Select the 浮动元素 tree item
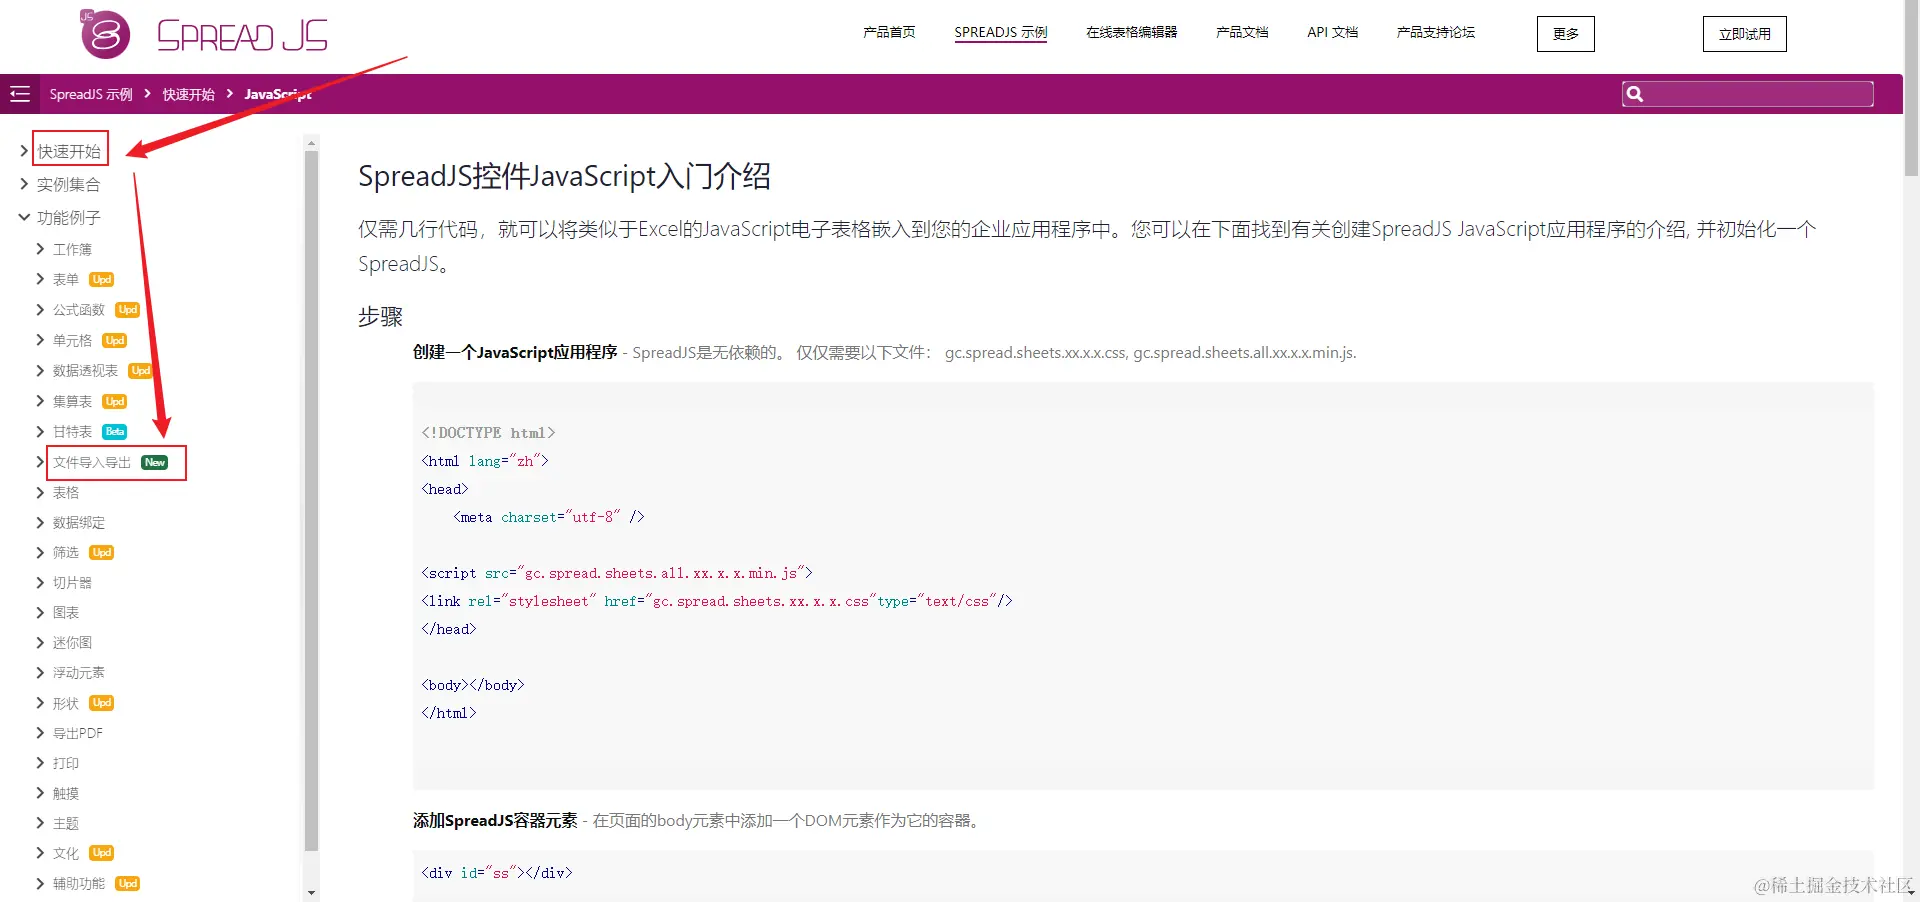 point(79,673)
